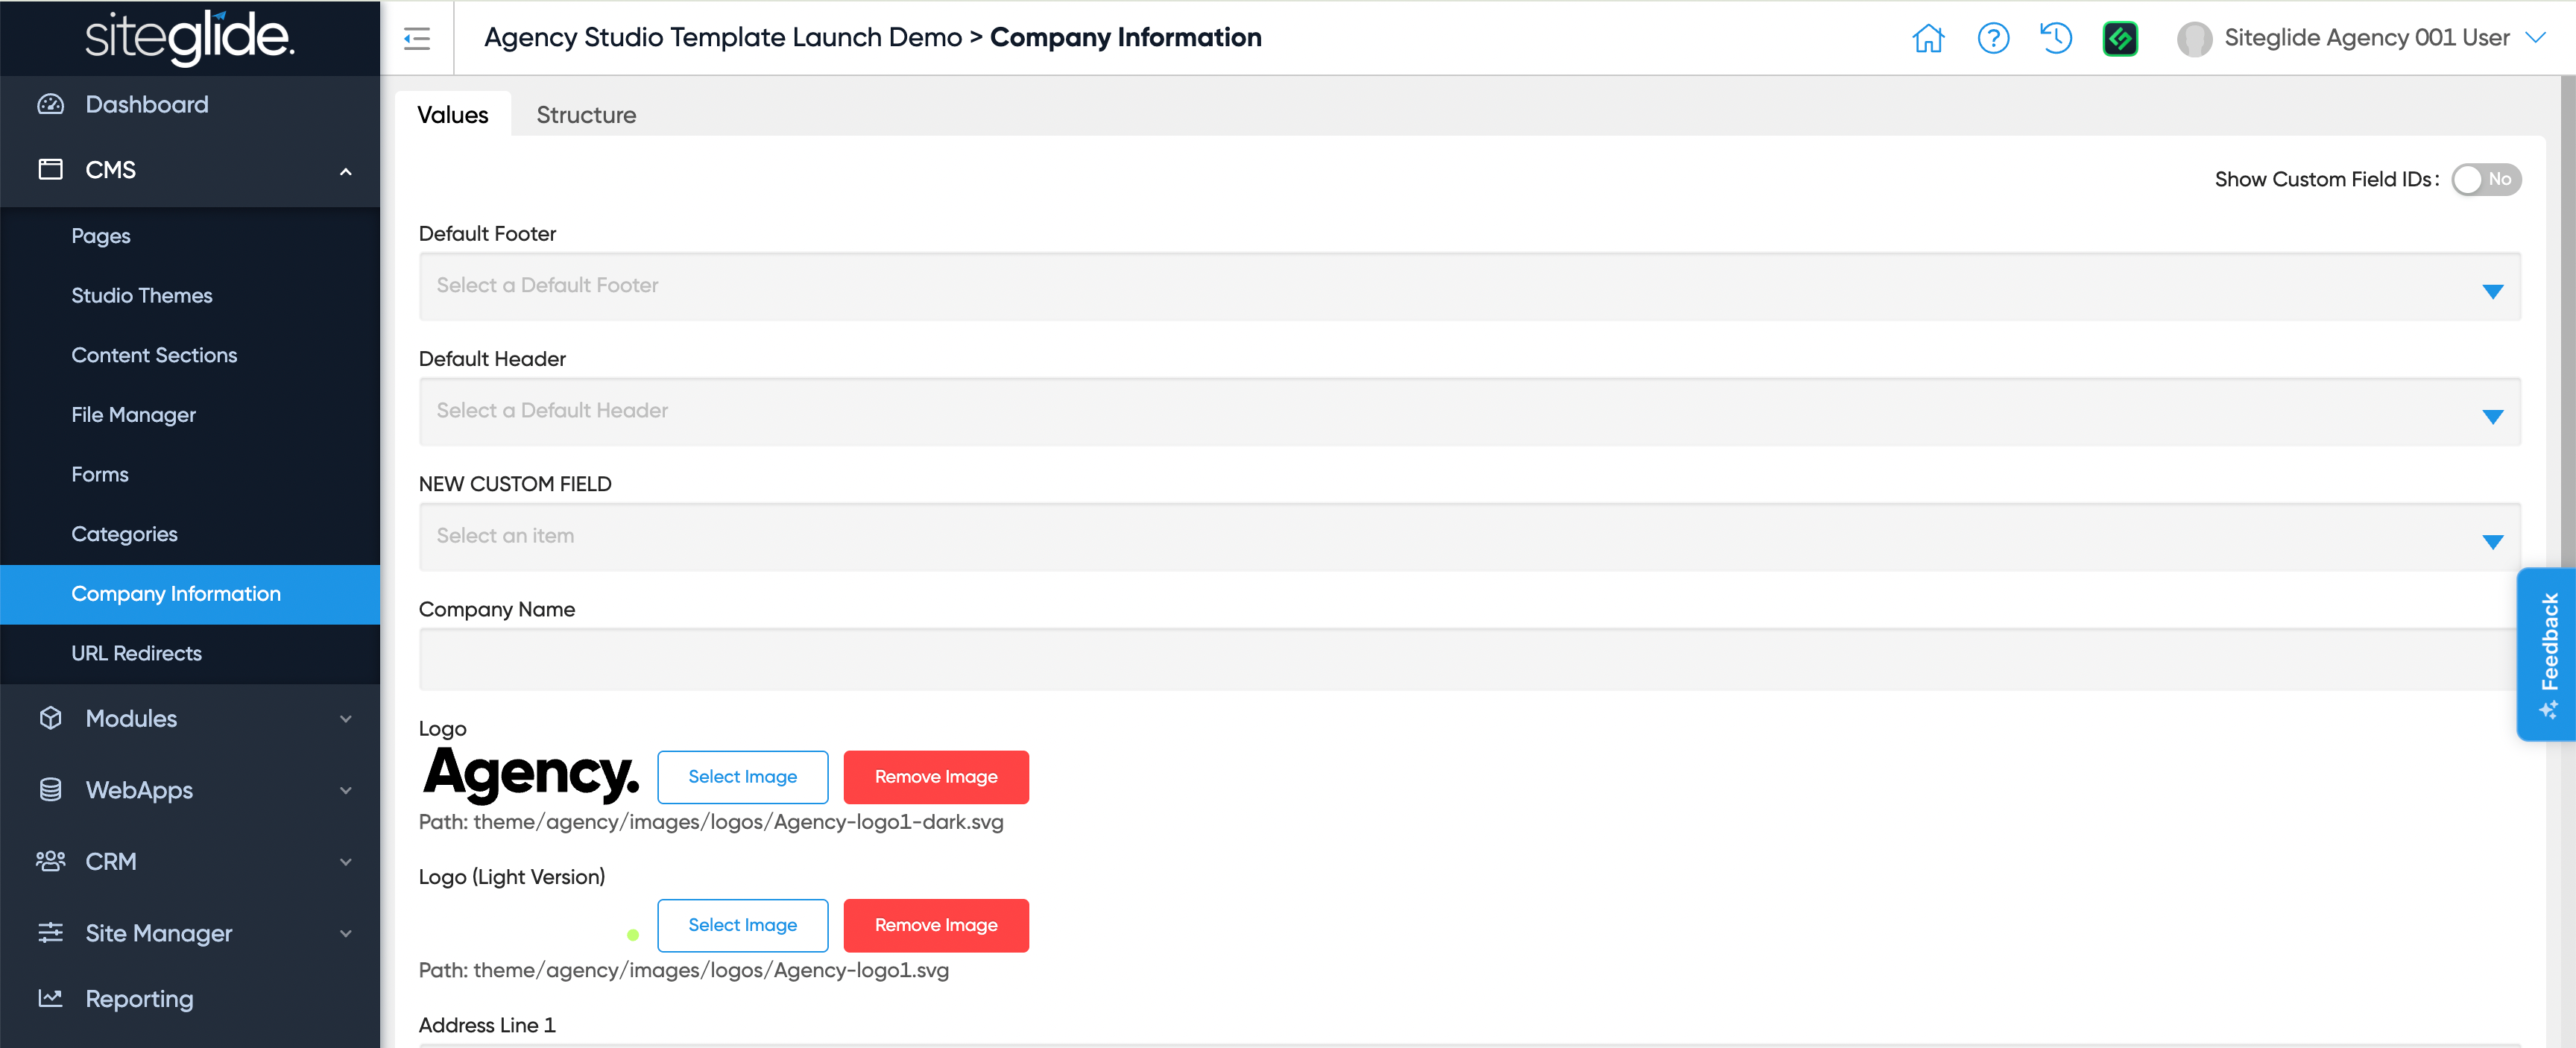The height and width of the screenshot is (1048, 2576).
Task: Open the Default Footer dropdown
Action: [x=1468, y=286]
